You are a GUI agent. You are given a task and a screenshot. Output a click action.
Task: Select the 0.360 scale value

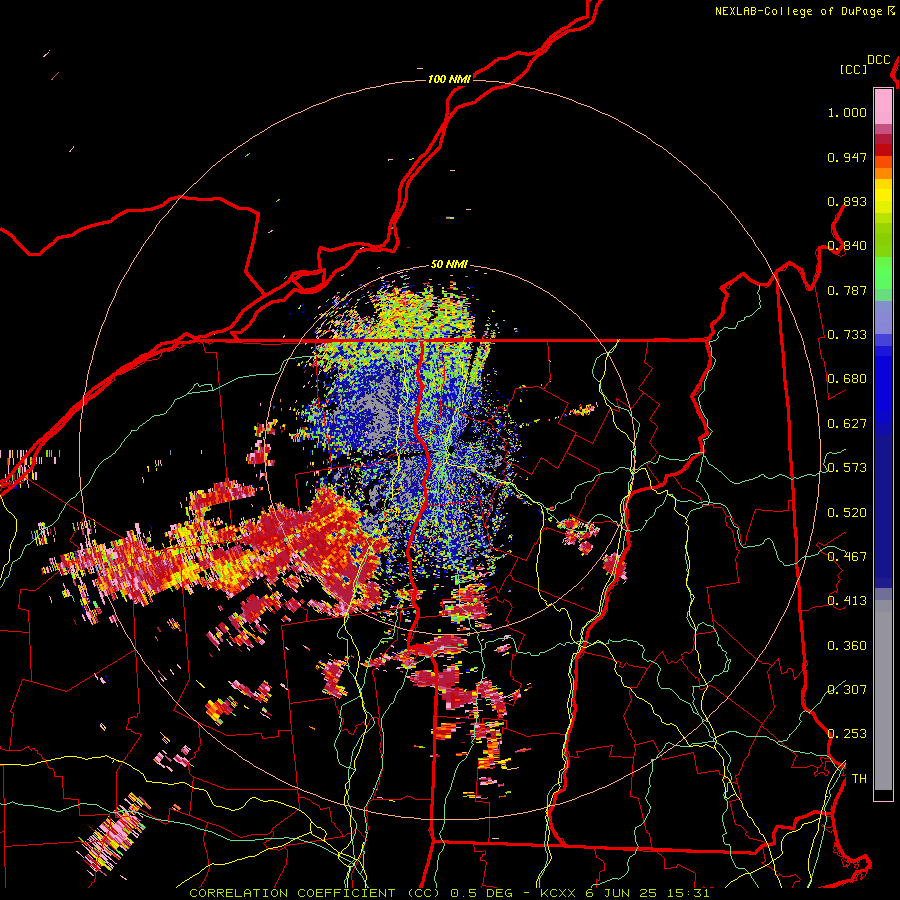click(847, 645)
